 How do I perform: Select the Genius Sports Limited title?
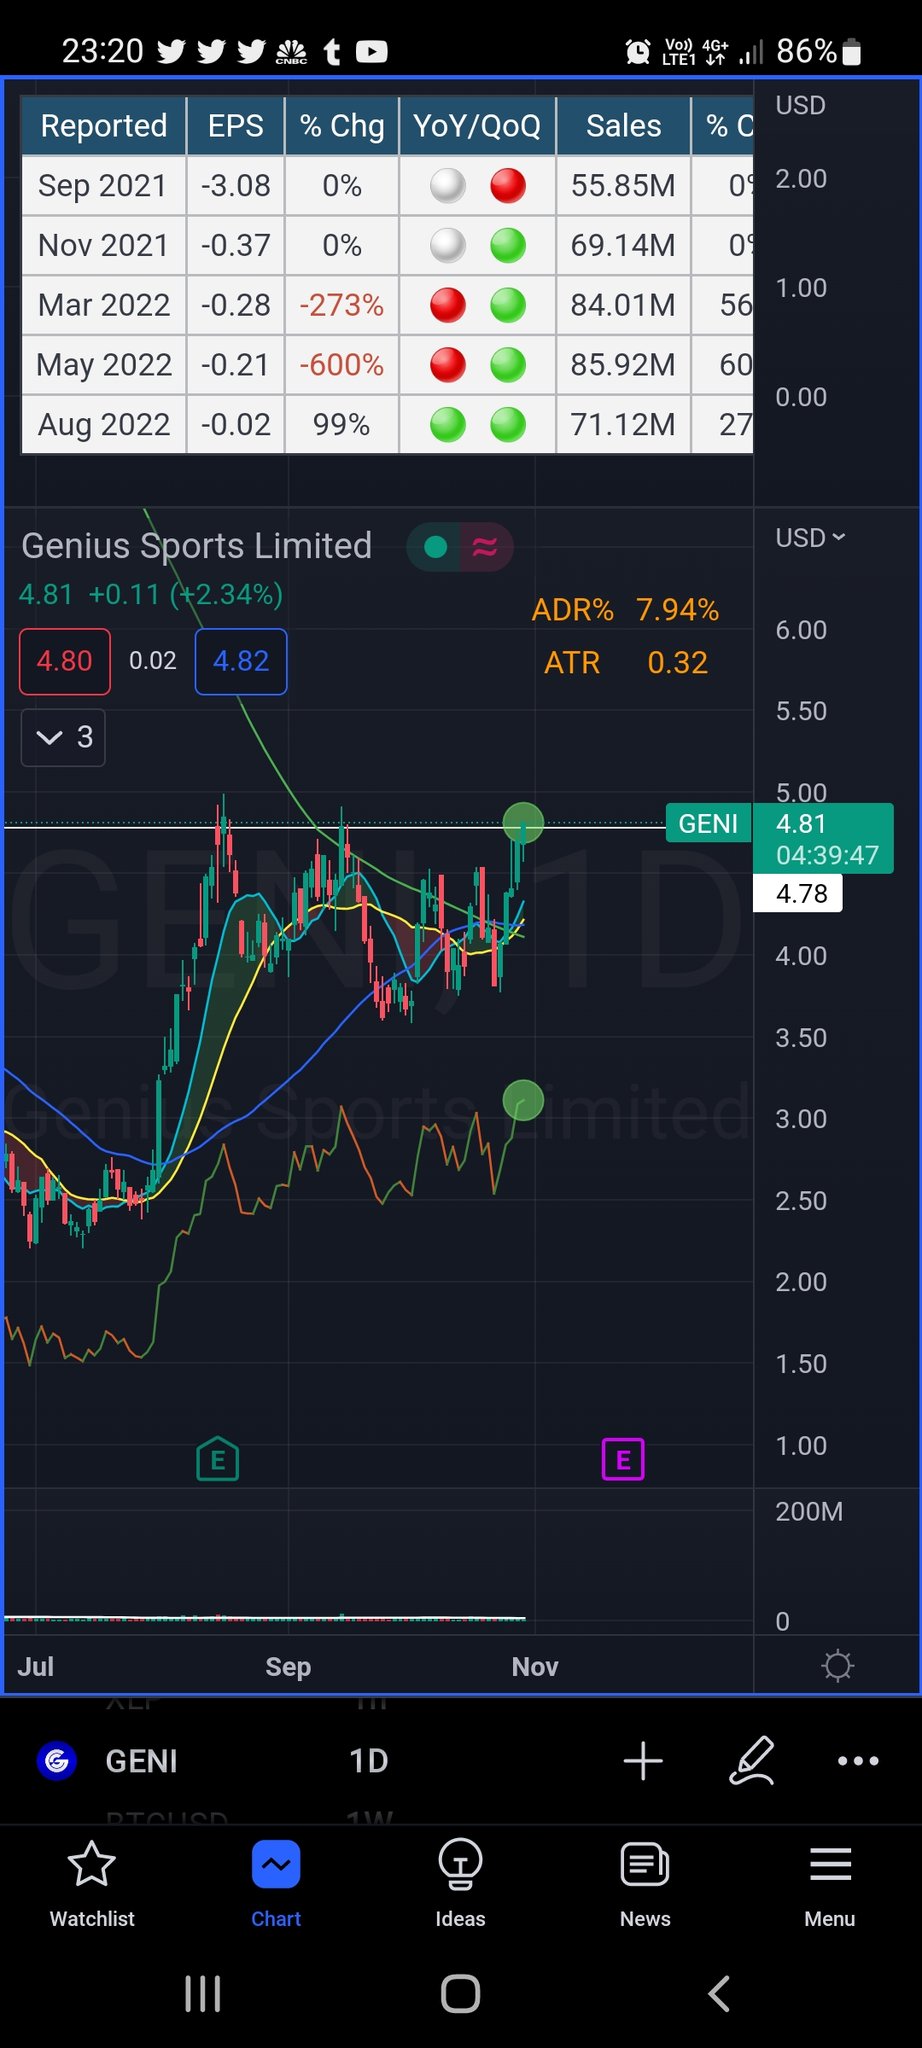[196, 546]
